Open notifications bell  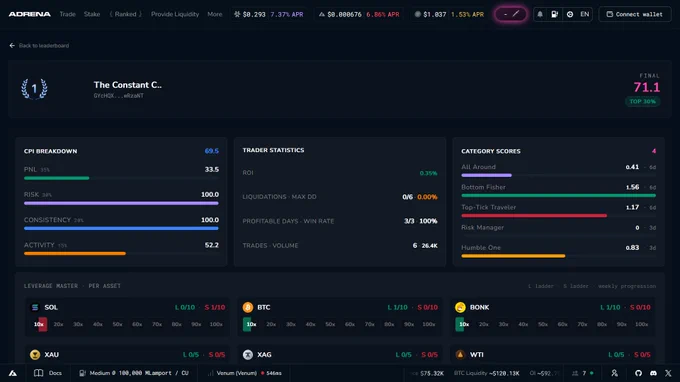coord(540,14)
